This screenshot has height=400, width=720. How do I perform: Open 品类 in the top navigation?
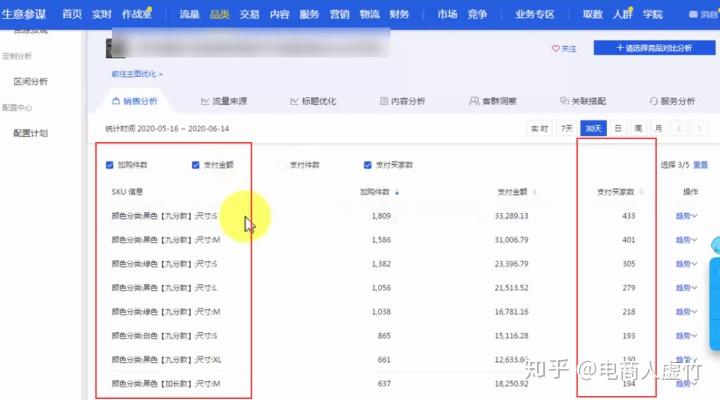219,14
